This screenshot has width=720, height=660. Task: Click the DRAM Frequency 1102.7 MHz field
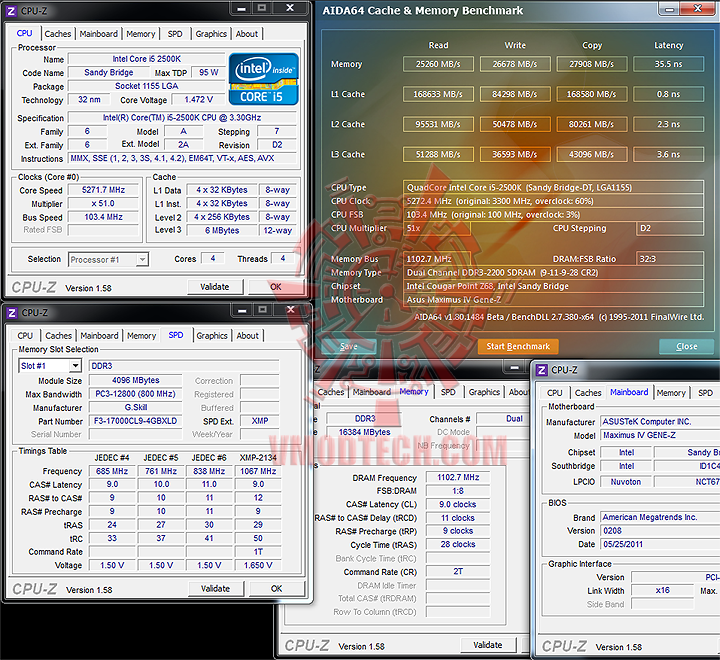458,478
